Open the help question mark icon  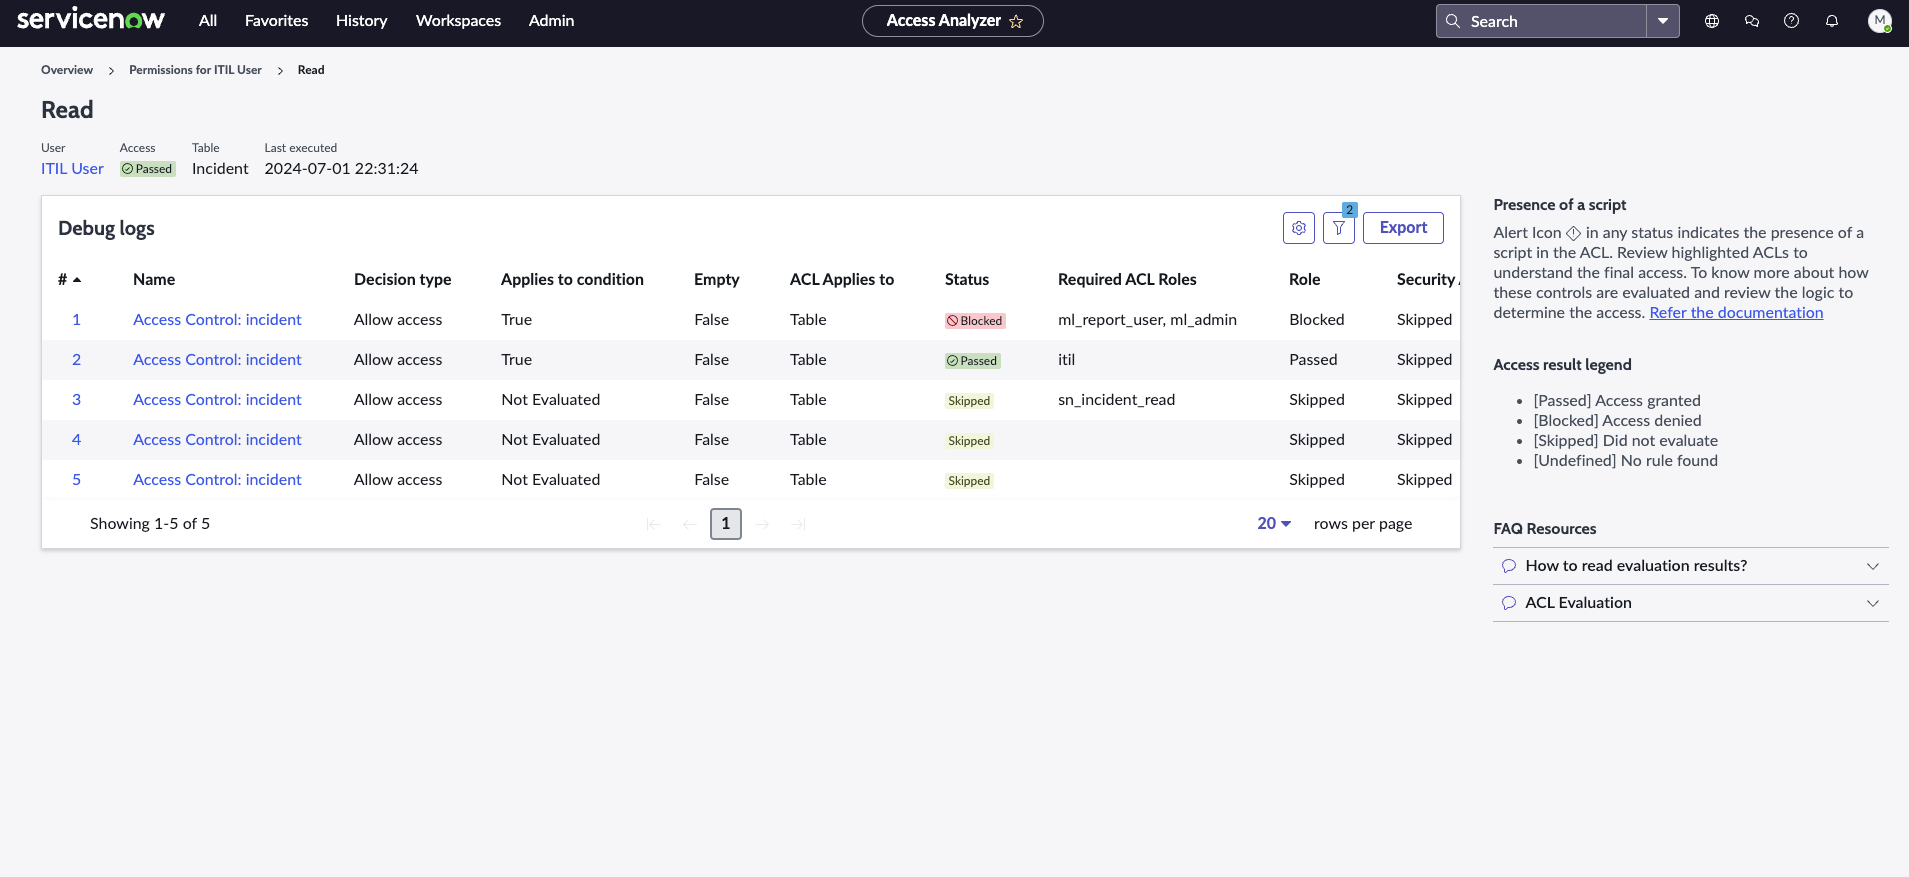(1792, 21)
